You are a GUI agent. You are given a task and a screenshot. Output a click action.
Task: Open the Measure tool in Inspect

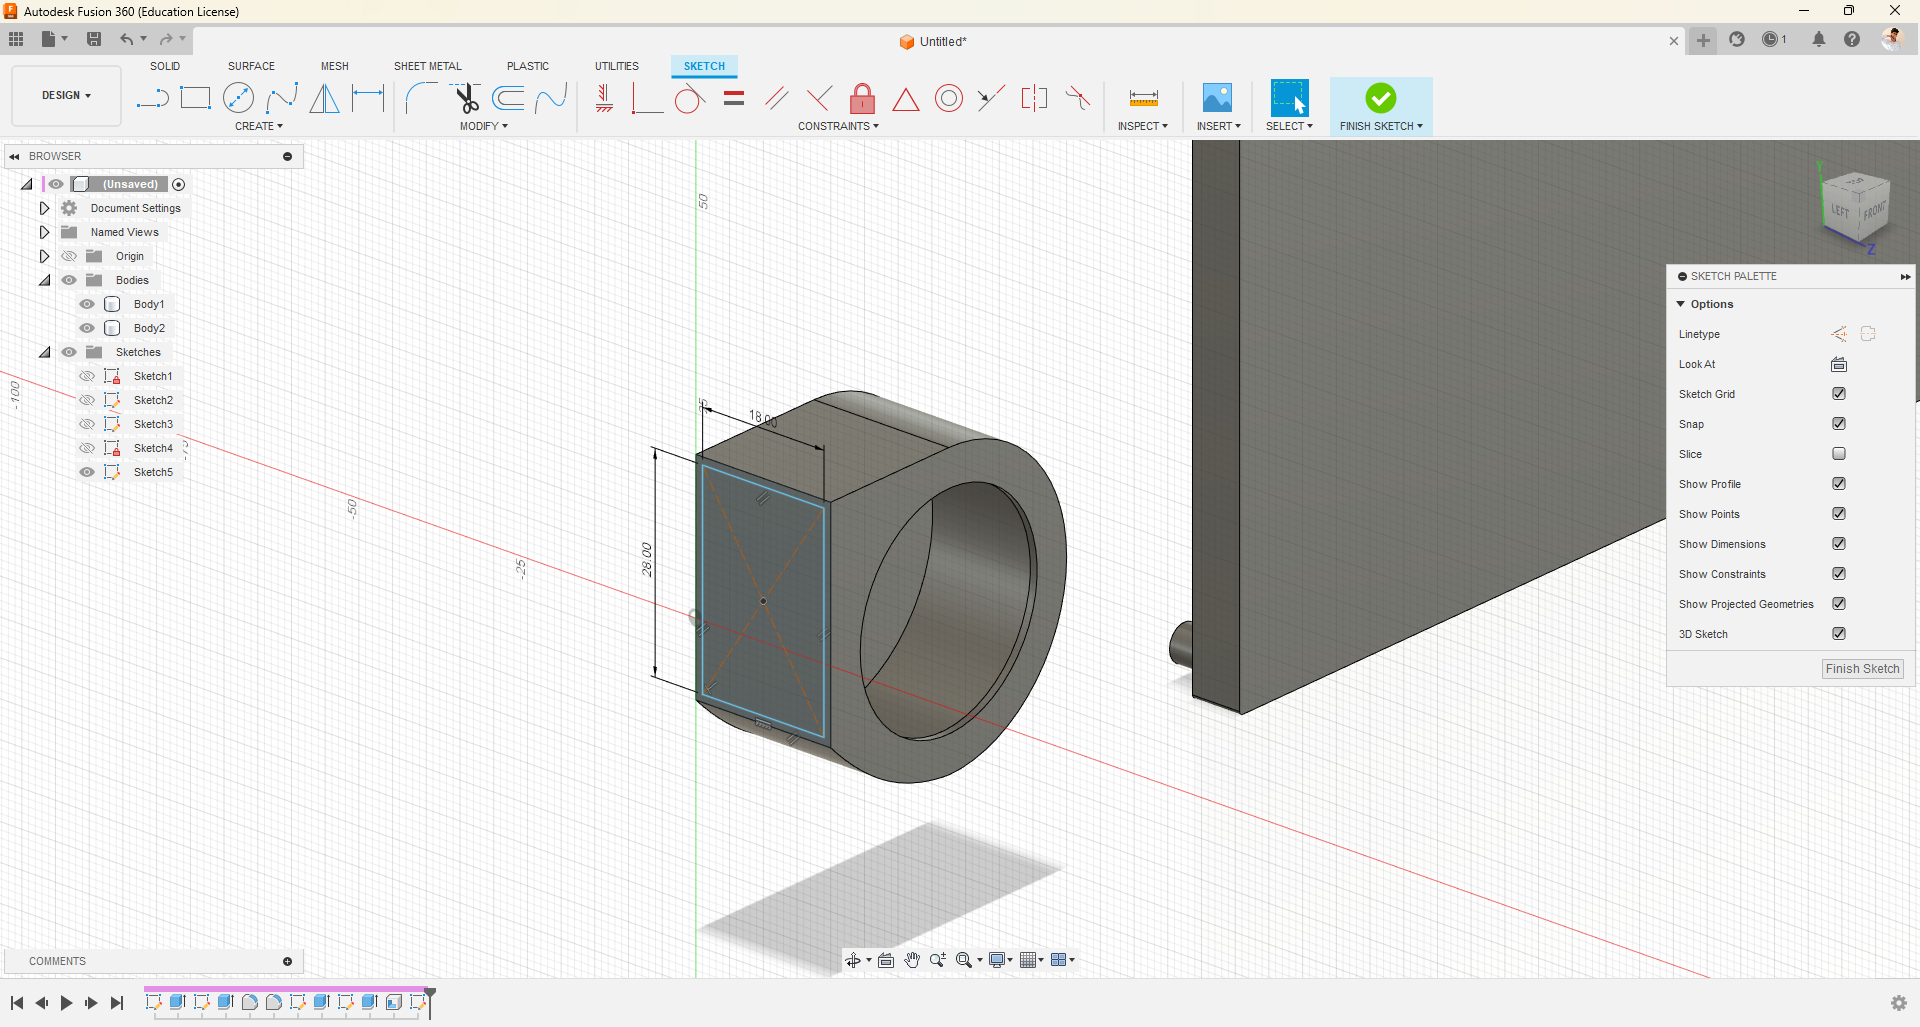click(1143, 98)
